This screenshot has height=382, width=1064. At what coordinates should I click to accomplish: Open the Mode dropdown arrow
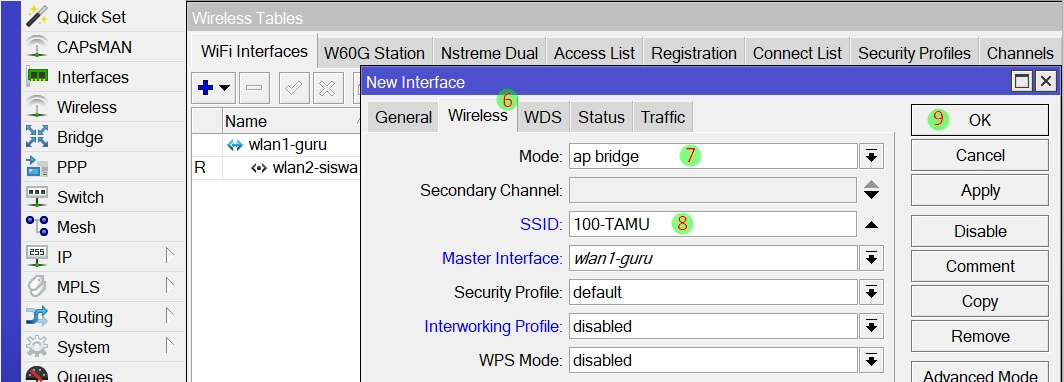(871, 157)
